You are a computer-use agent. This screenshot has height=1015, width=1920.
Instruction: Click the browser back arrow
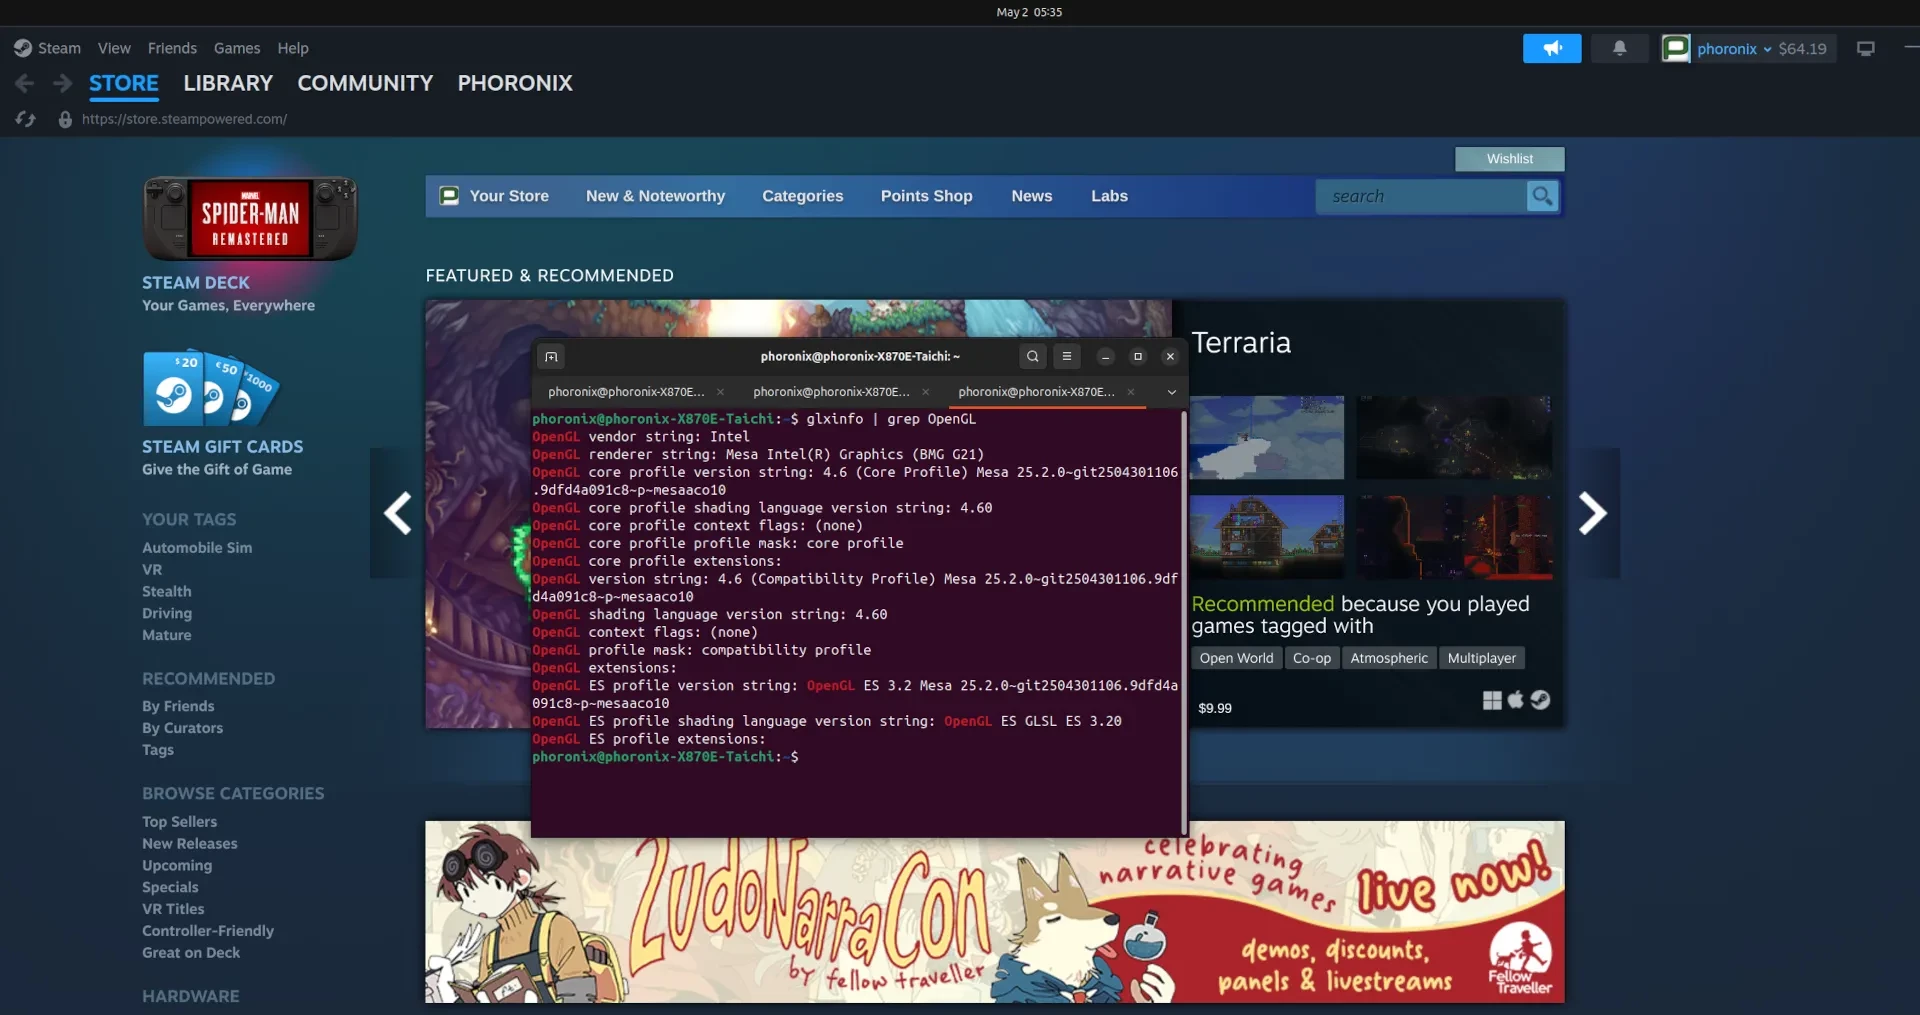point(25,83)
